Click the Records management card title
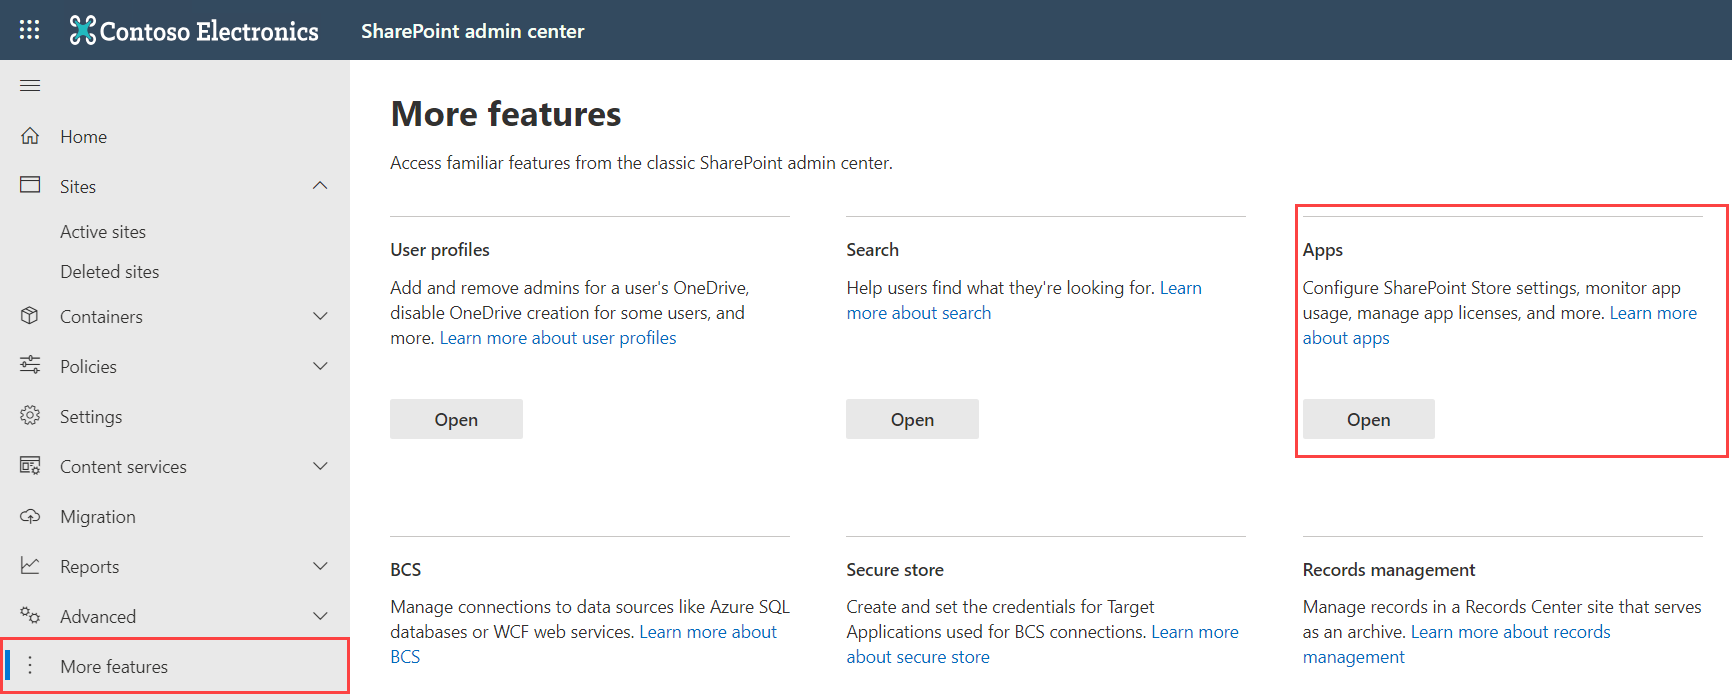The image size is (1732, 700). (x=1388, y=570)
